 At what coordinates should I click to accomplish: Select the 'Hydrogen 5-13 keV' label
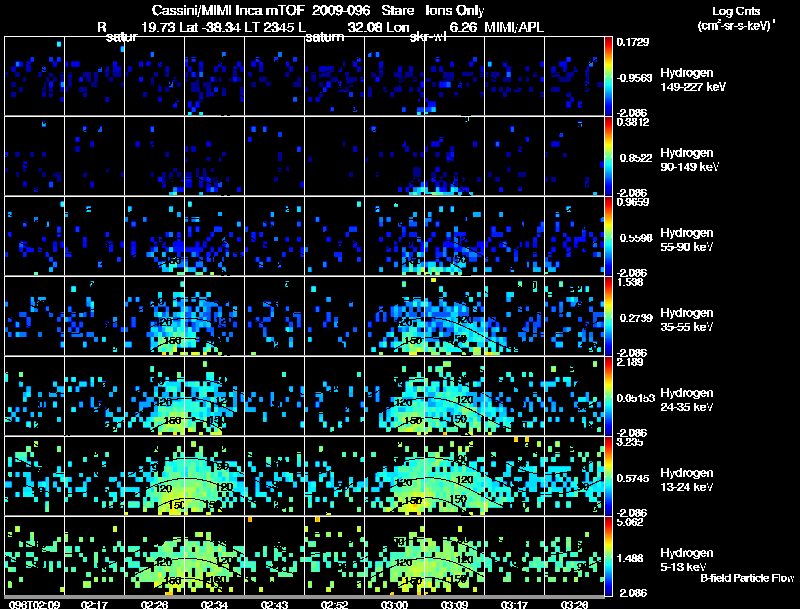tap(687, 560)
